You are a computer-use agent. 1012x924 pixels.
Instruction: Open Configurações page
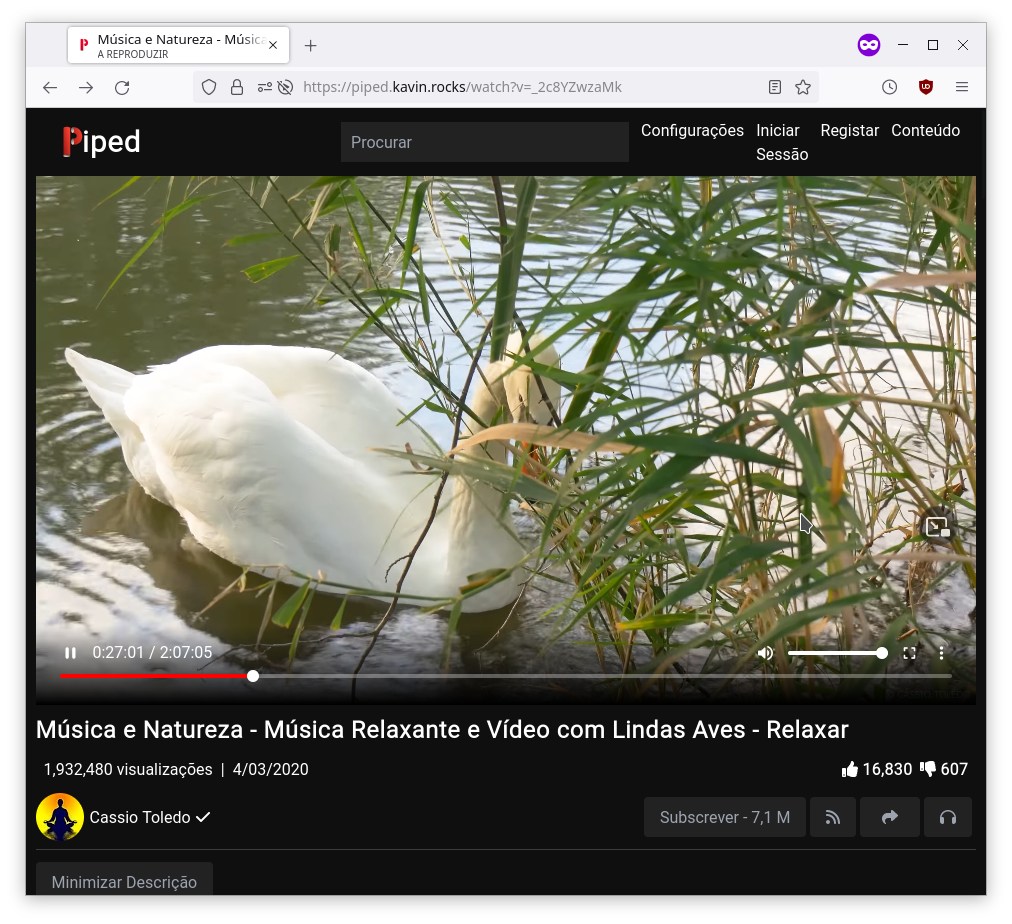692,130
